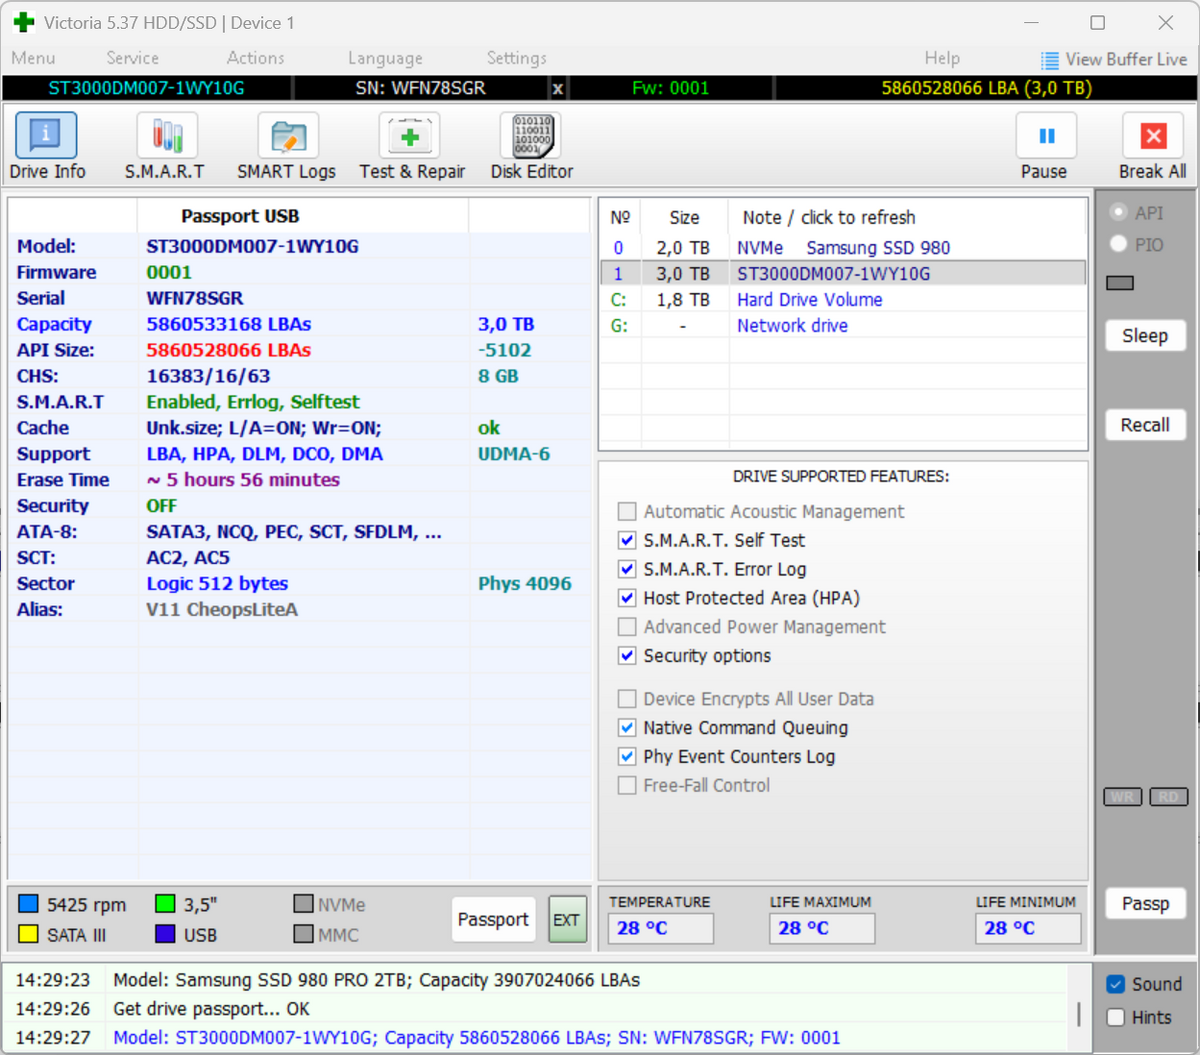Disable the Sound checkbox
This screenshot has width=1200, height=1055.
click(x=1116, y=985)
